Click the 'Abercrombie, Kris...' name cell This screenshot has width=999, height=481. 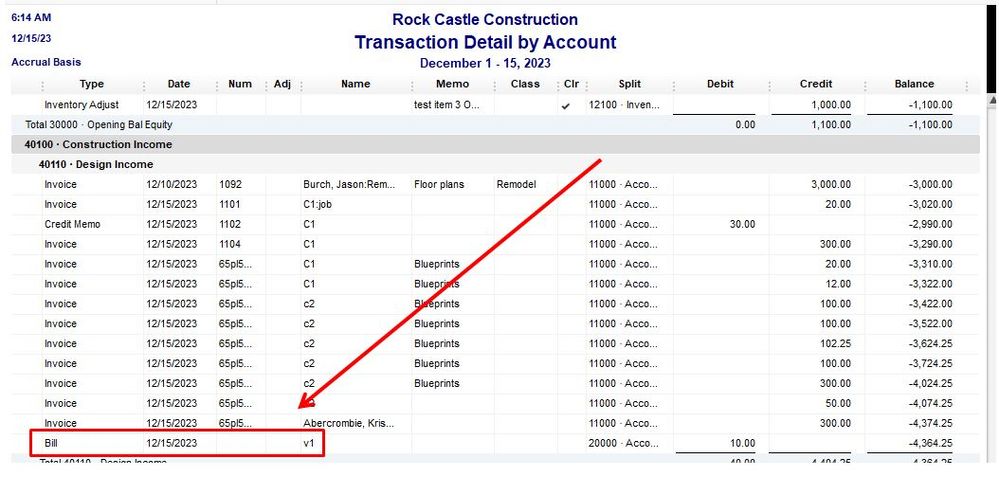click(x=349, y=423)
